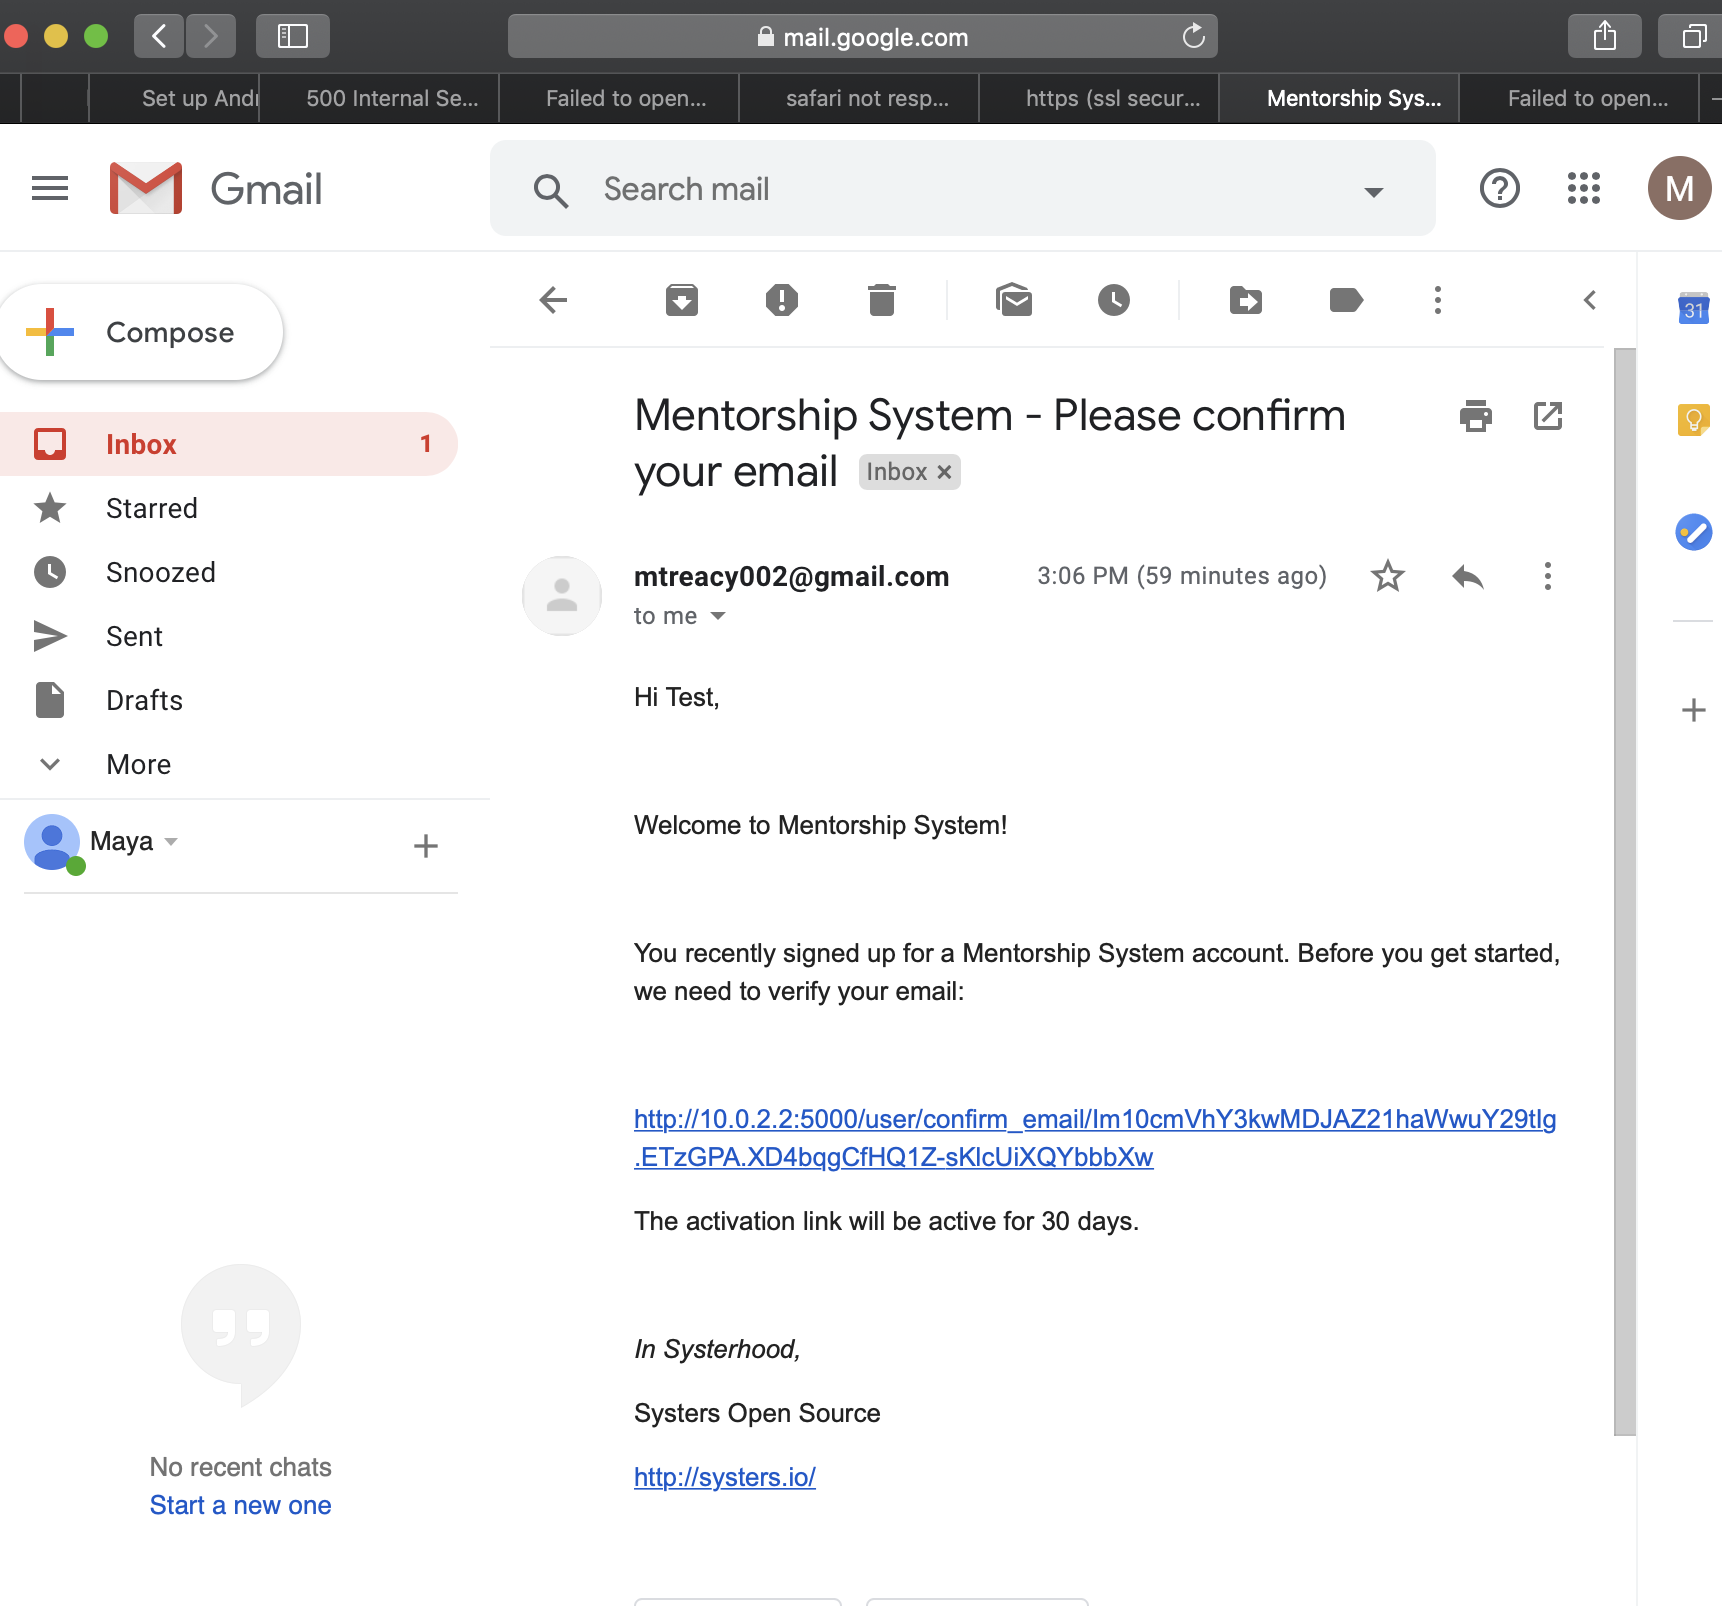
Task: Click the email vertical scrollbar
Action: [x=1625, y=890]
